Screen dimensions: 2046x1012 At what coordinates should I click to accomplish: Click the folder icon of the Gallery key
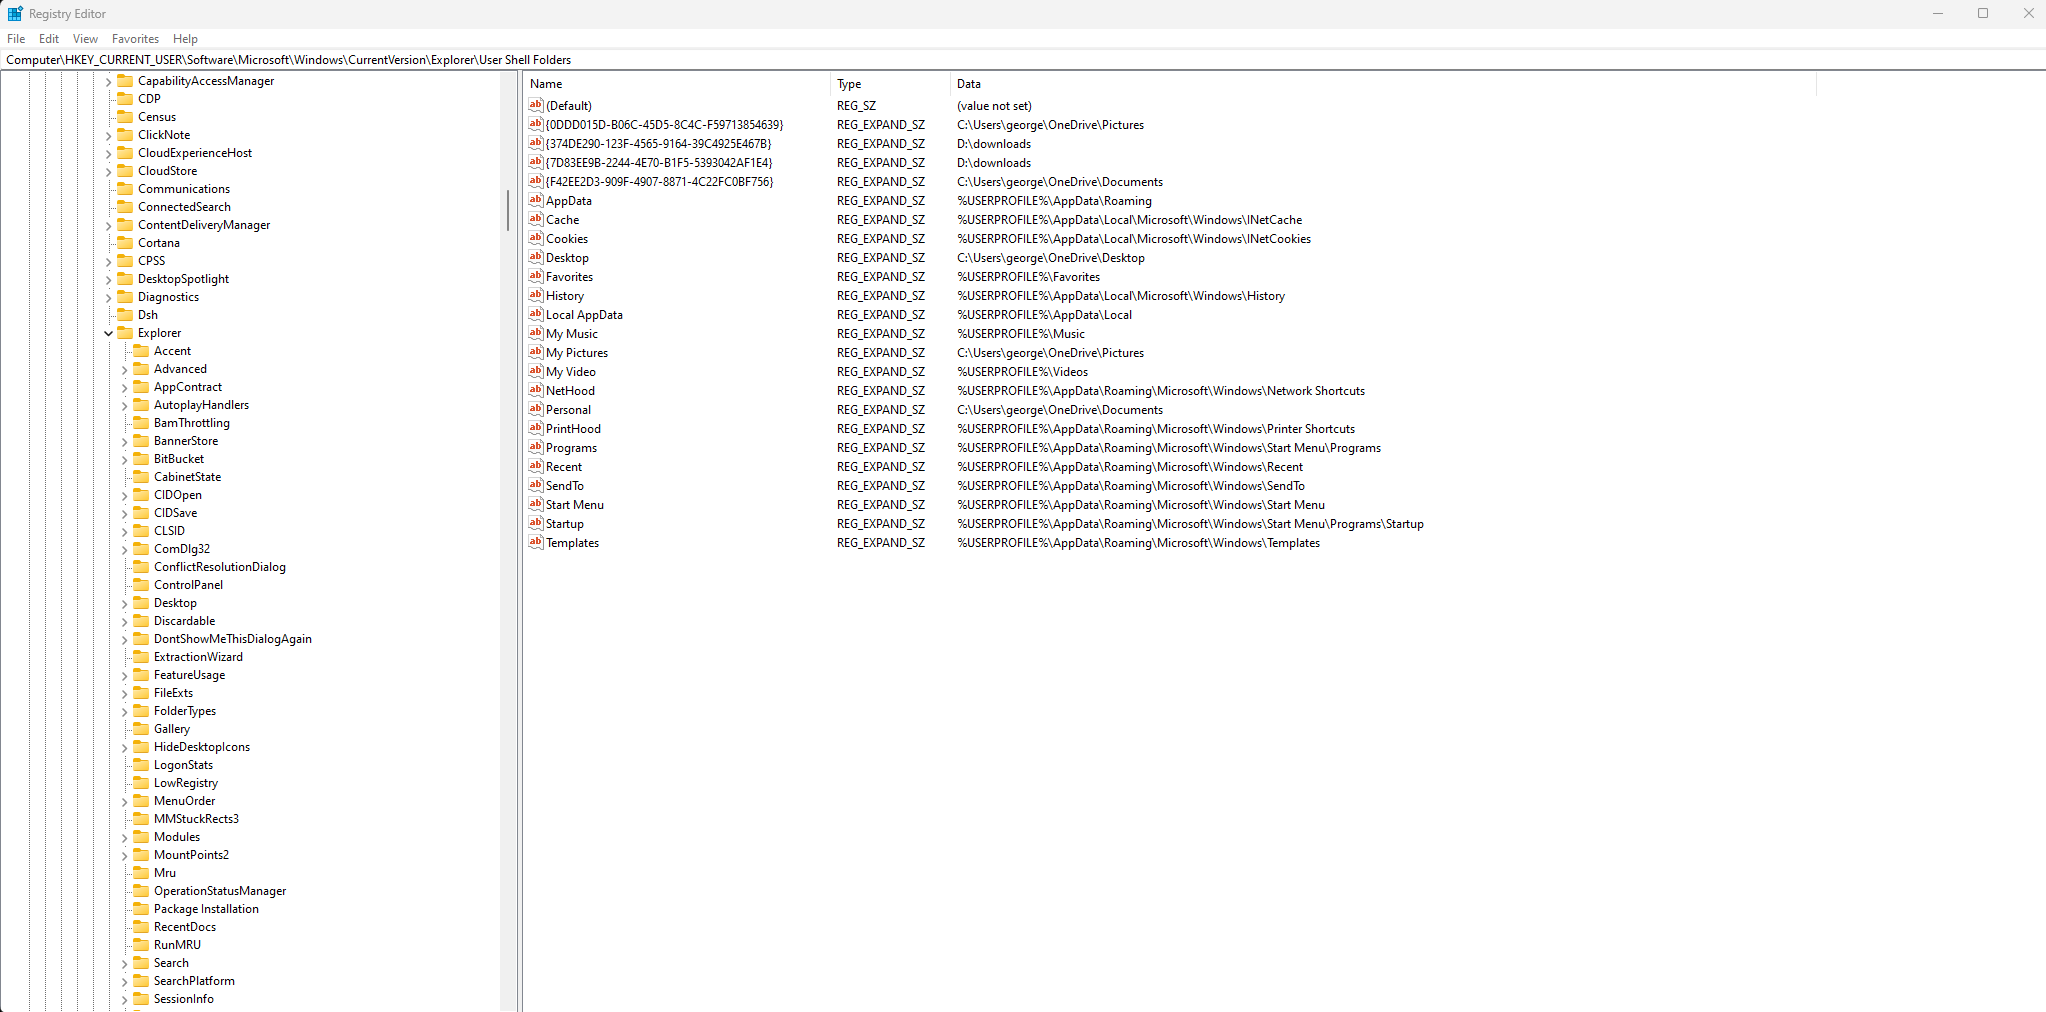pyautogui.click(x=141, y=729)
